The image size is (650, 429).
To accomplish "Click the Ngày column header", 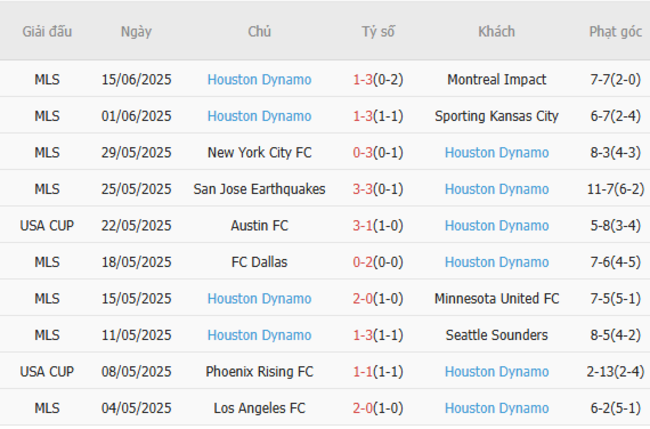I will [x=136, y=31].
